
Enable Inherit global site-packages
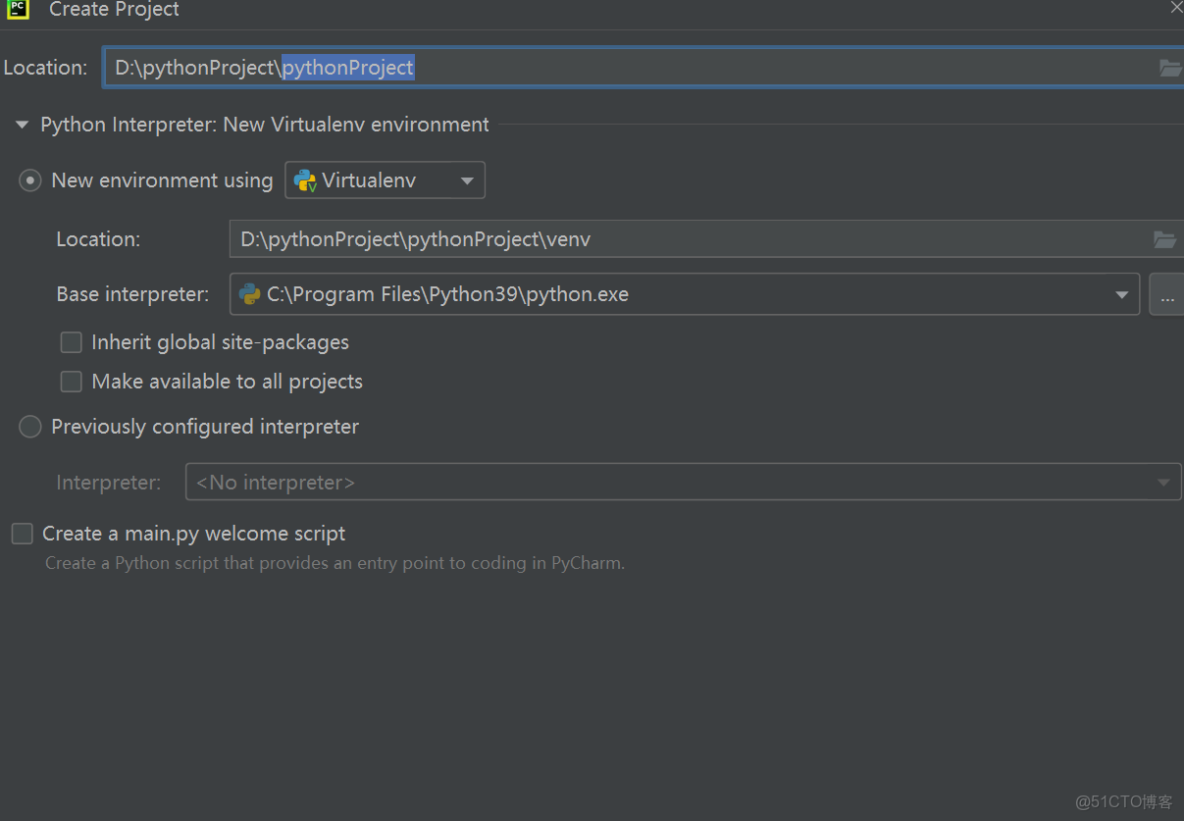click(x=71, y=342)
